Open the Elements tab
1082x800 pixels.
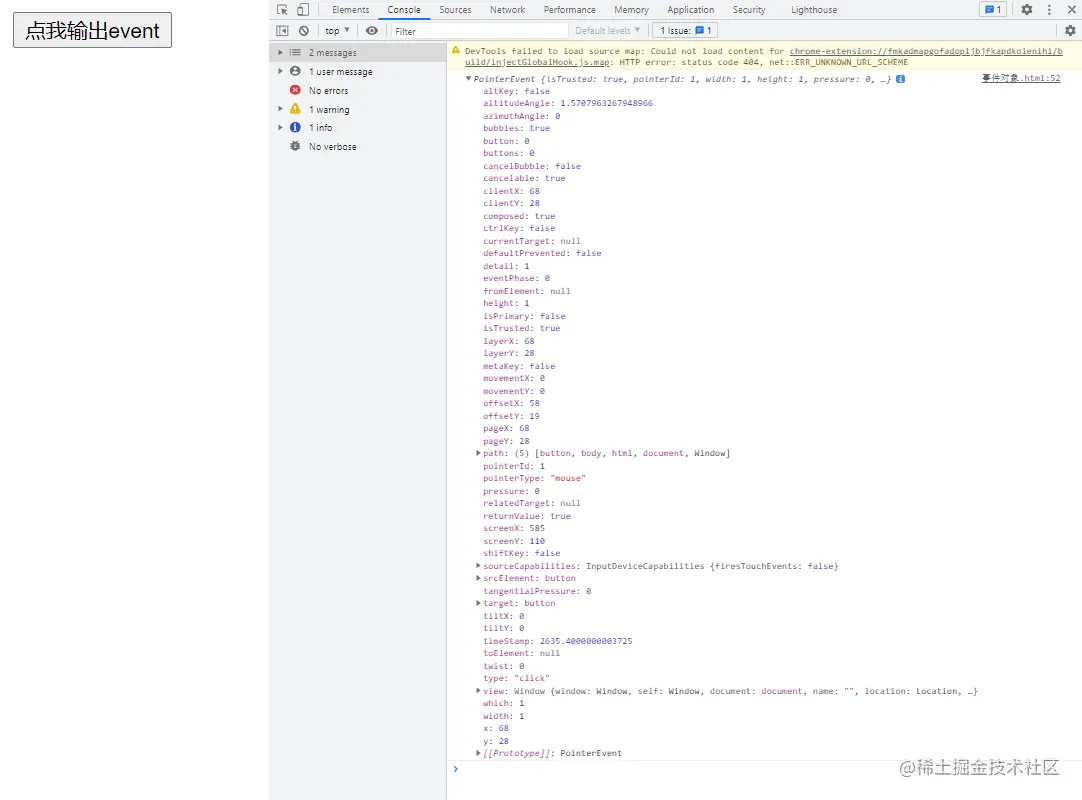351,10
